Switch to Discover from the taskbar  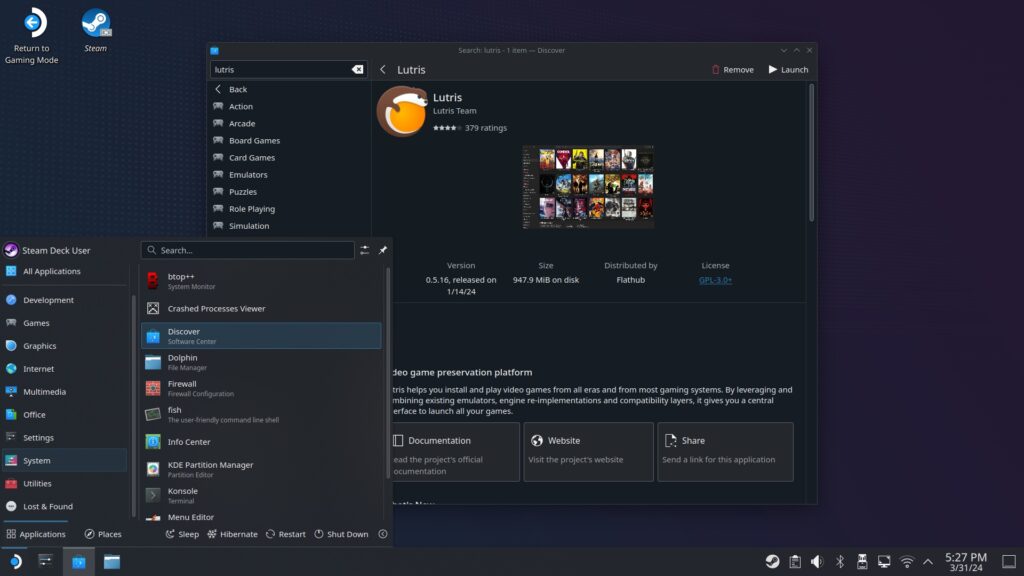(x=78, y=561)
